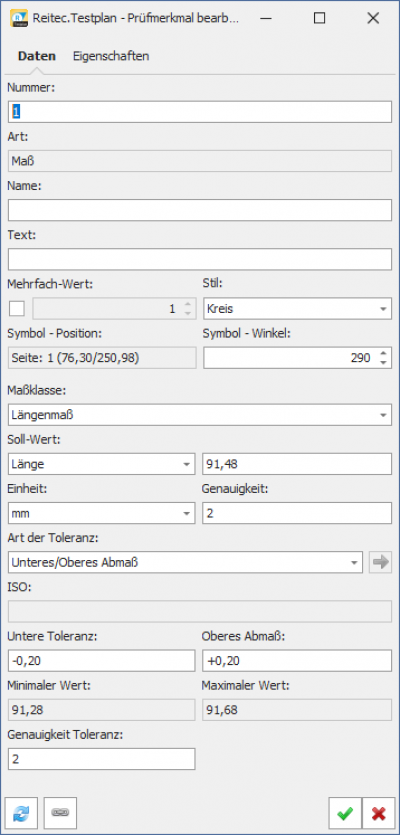The height and width of the screenshot is (835, 400).
Task: Cancel with the red X icon
Action: (379, 813)
